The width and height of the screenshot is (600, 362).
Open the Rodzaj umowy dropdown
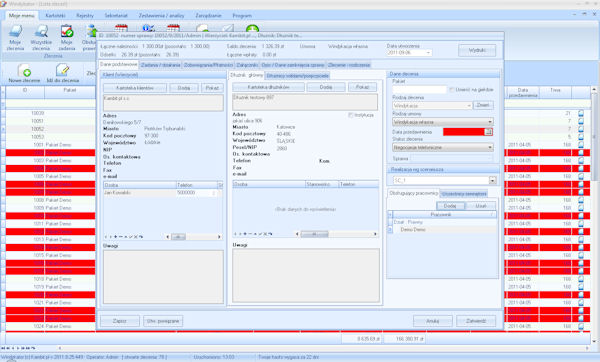click(490, 122)
